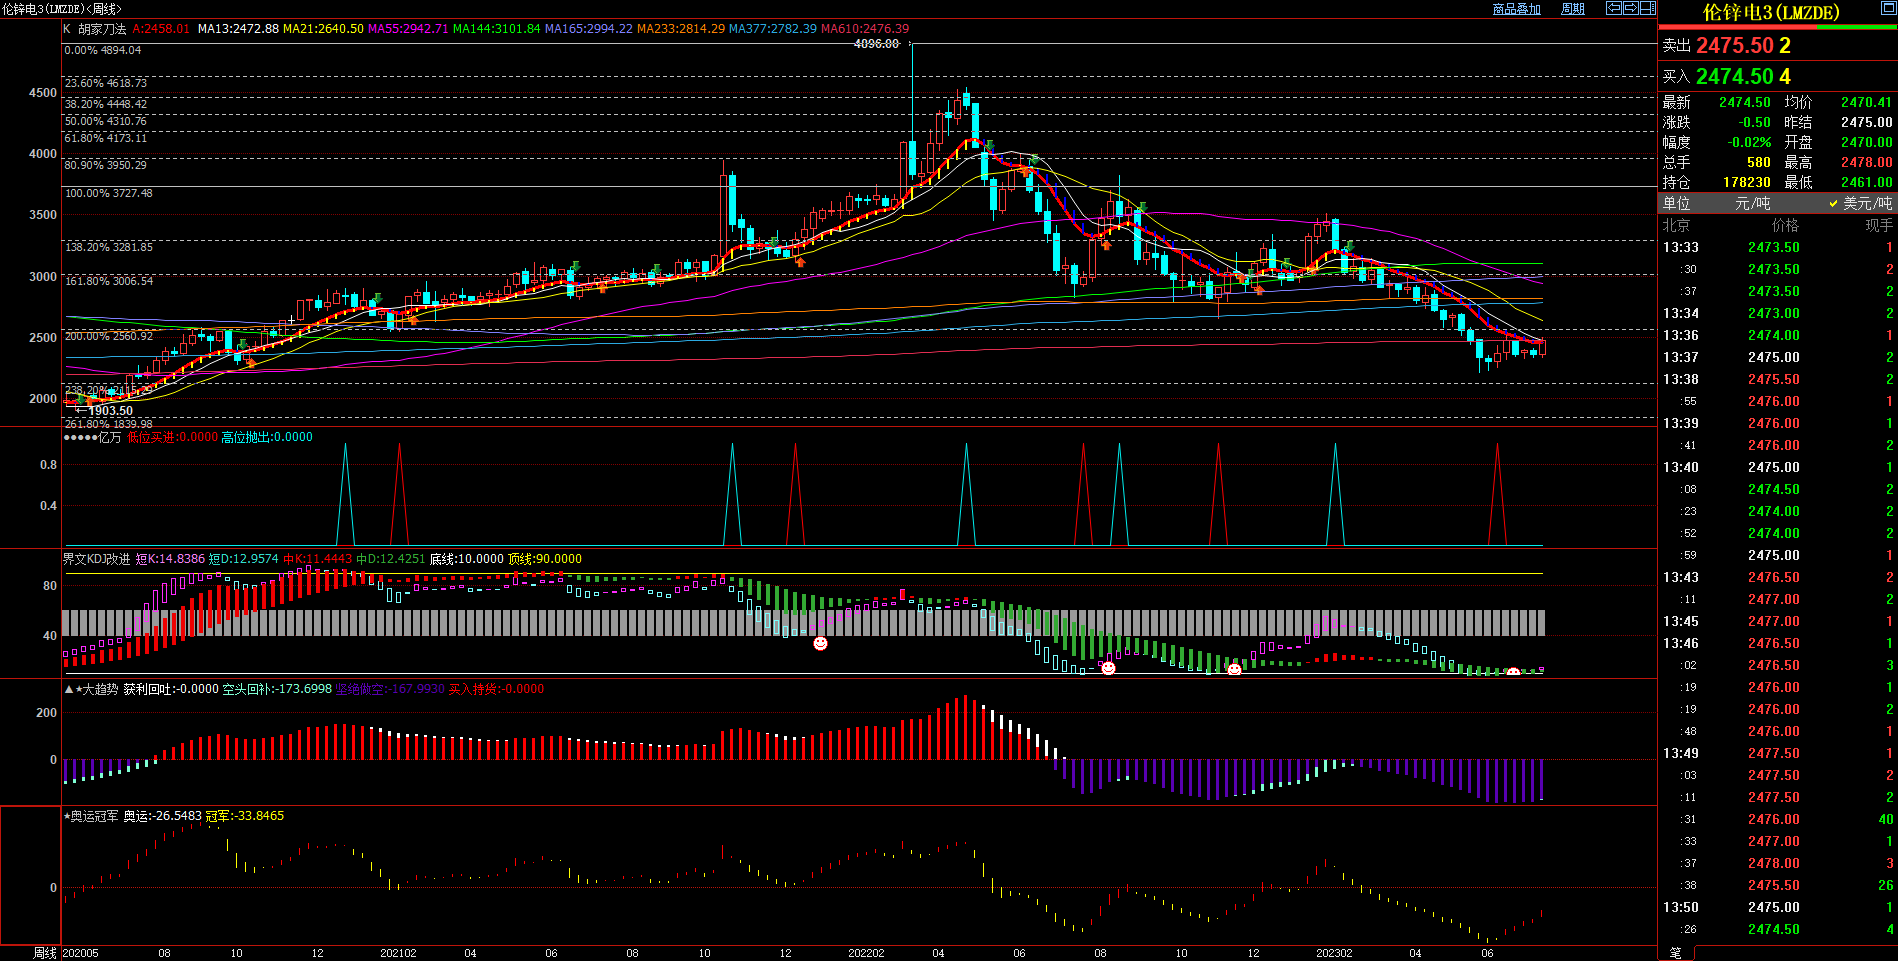The width and height of the screenshot is (1898, 961).
Task: Click the dotted icon before 亿万 indicator
Action: pos(80,437)
